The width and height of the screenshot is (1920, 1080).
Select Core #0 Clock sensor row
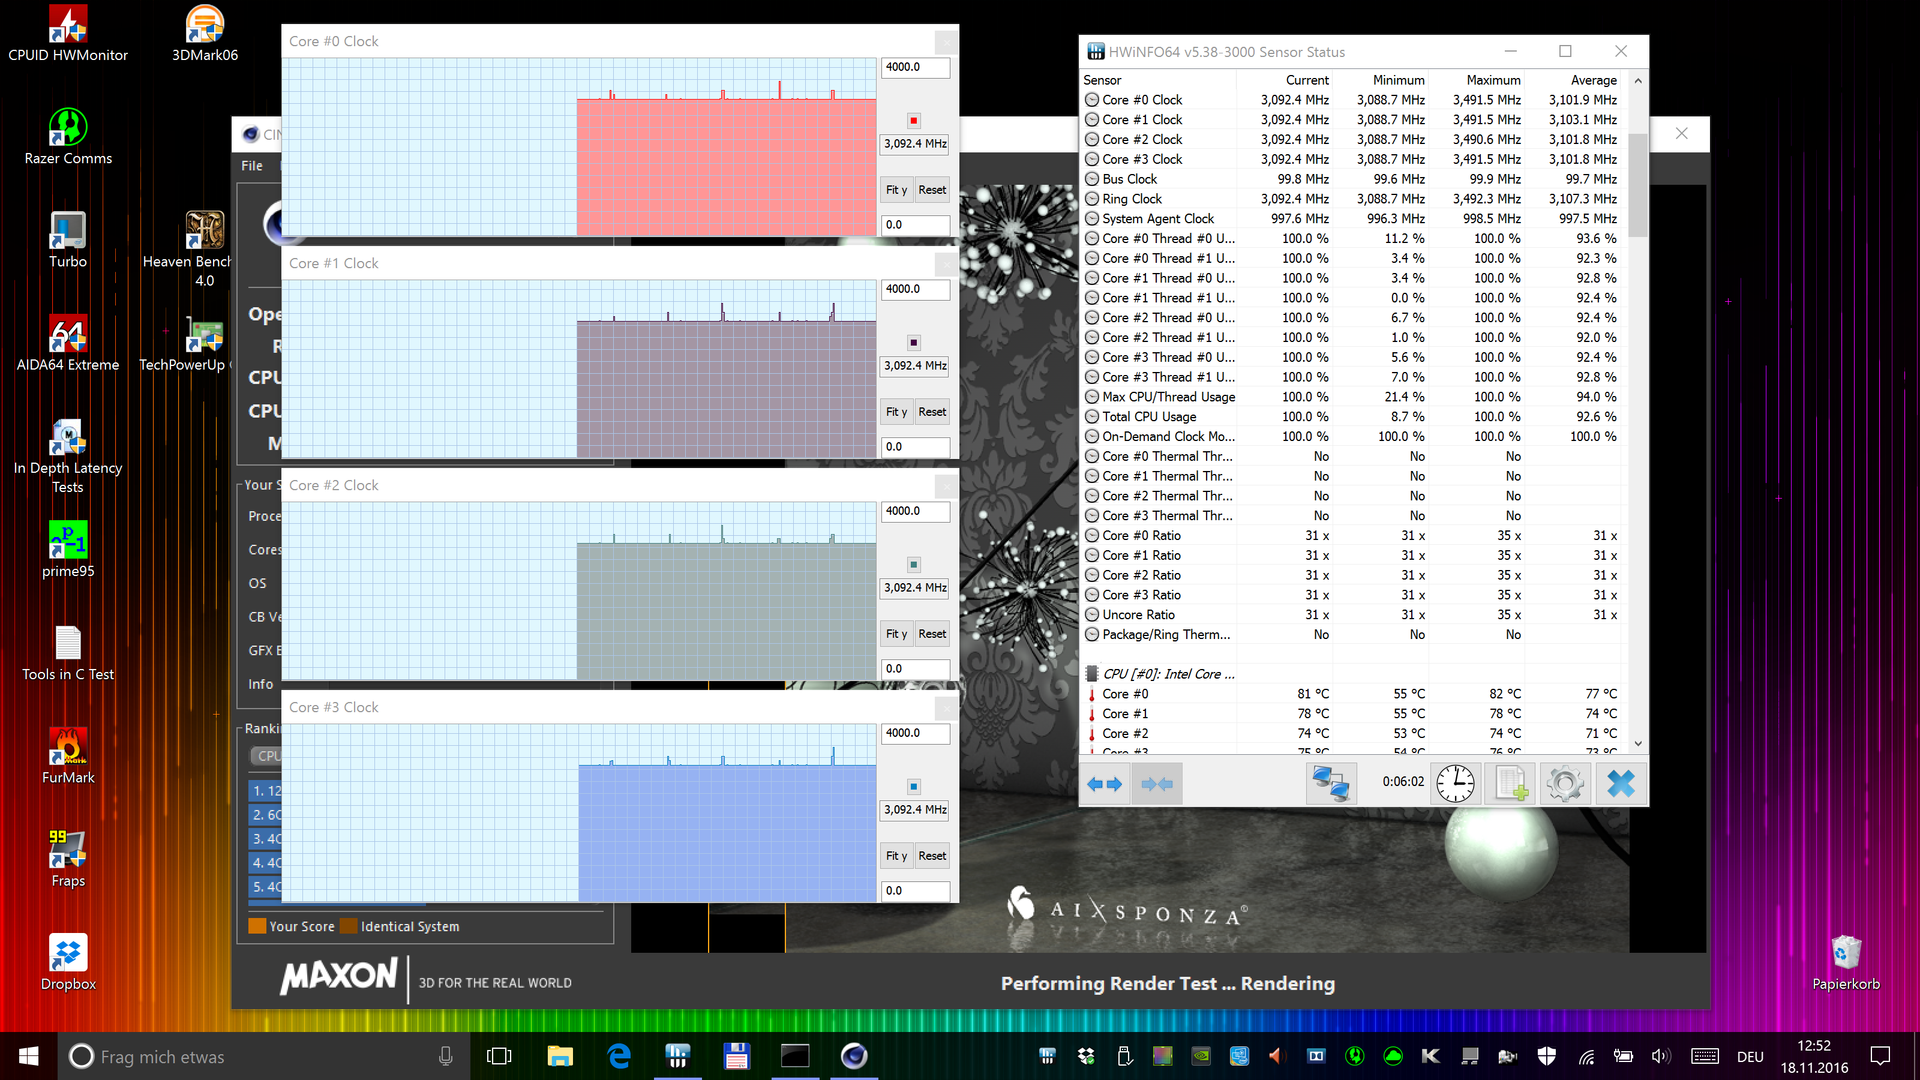pos(1354,100)
